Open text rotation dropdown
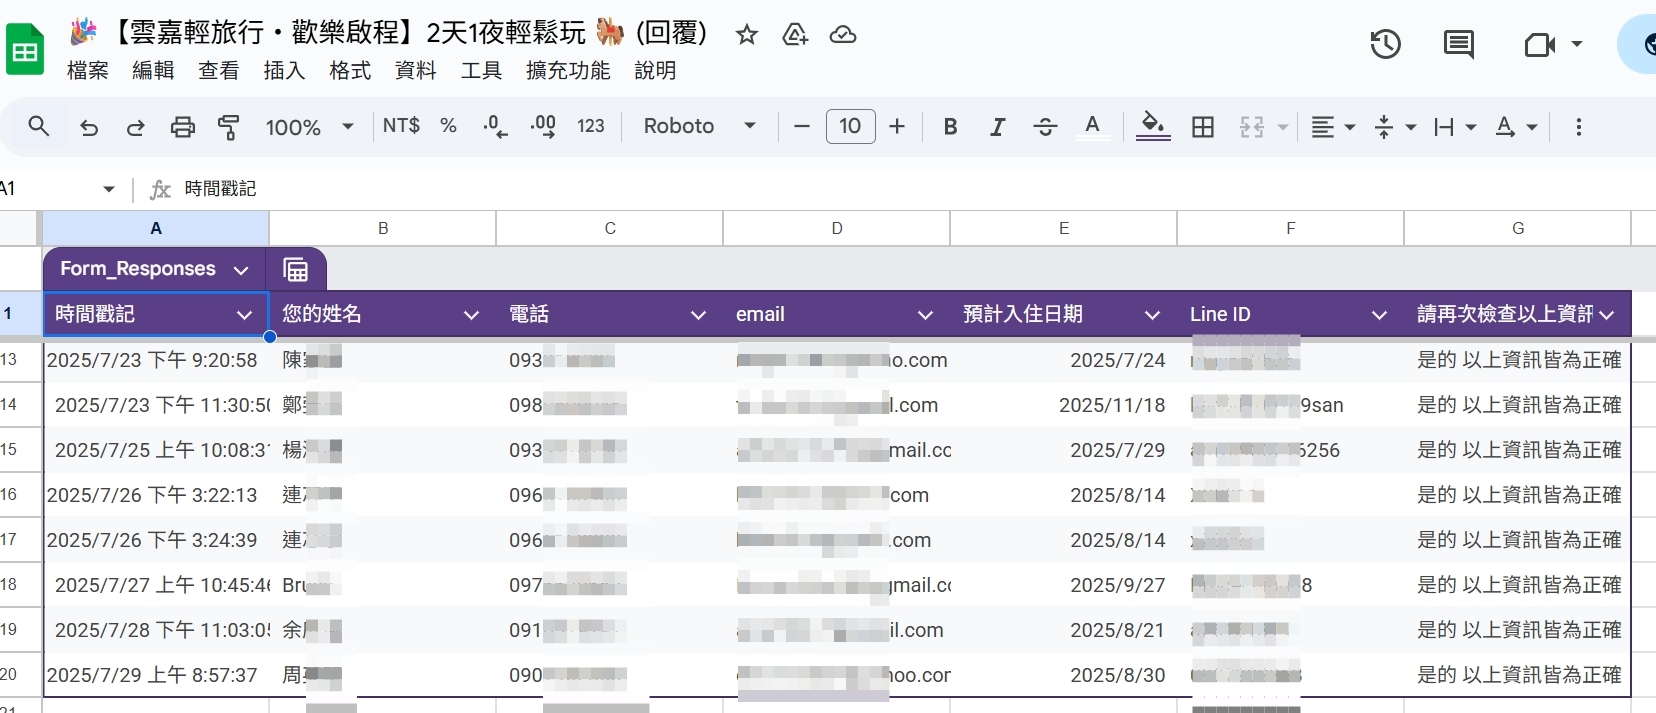Screen dimensions: 1656x713 (x=1516, y=127)
